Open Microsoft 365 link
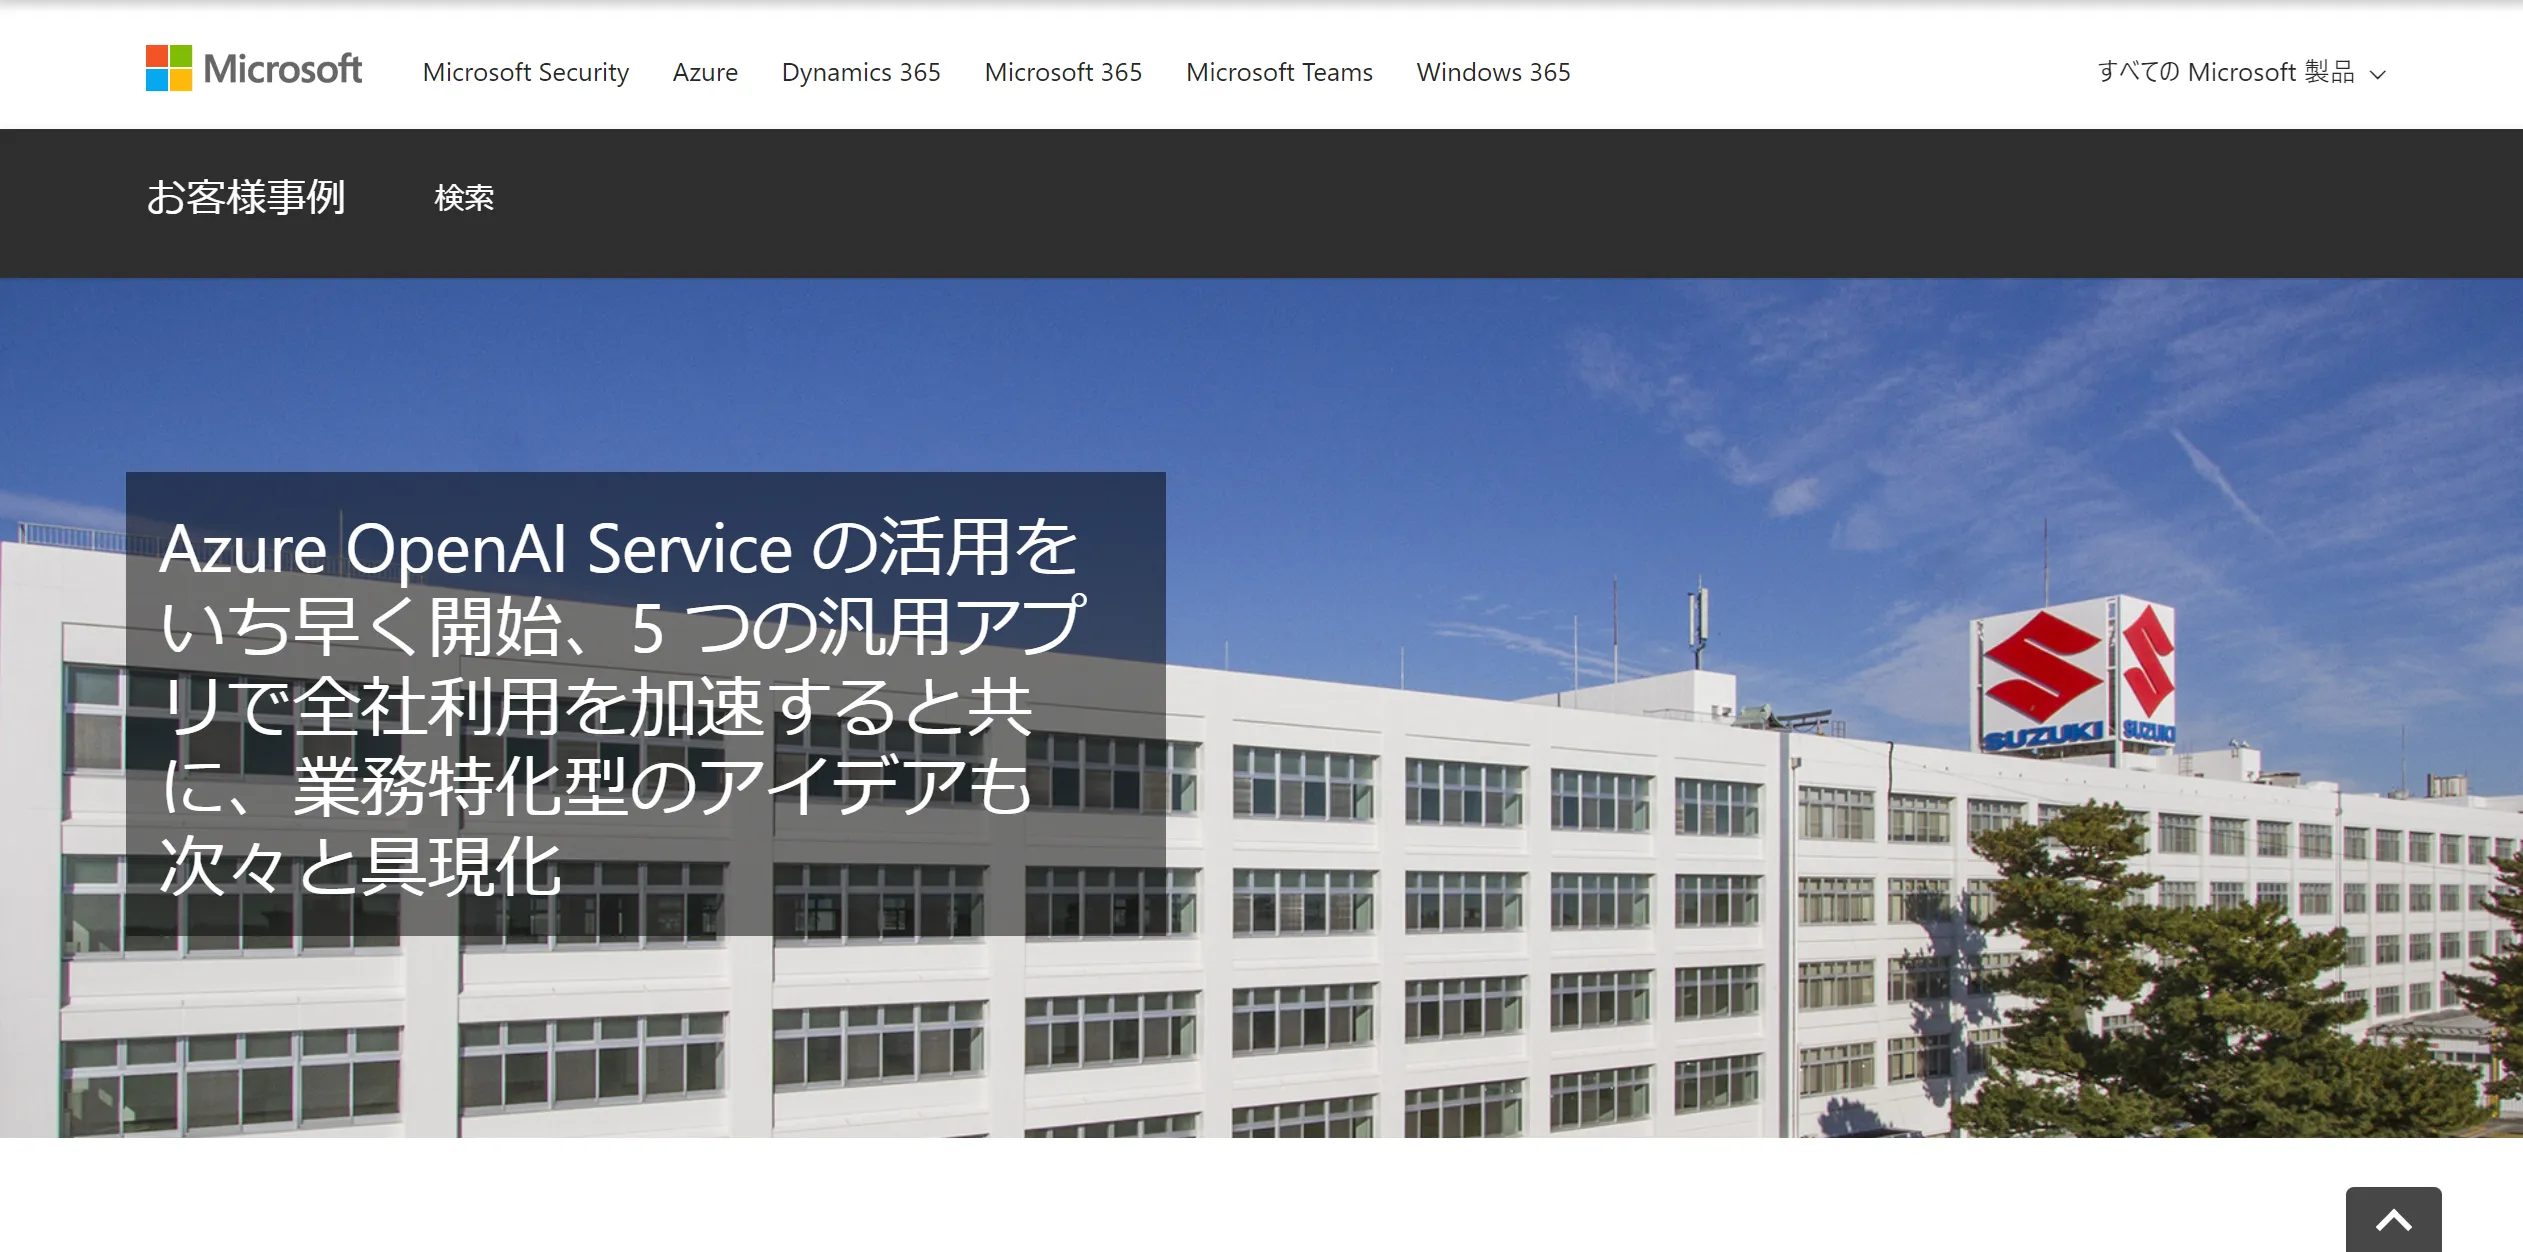This screenshot has width=2523, height=1252. point(1063,72)
